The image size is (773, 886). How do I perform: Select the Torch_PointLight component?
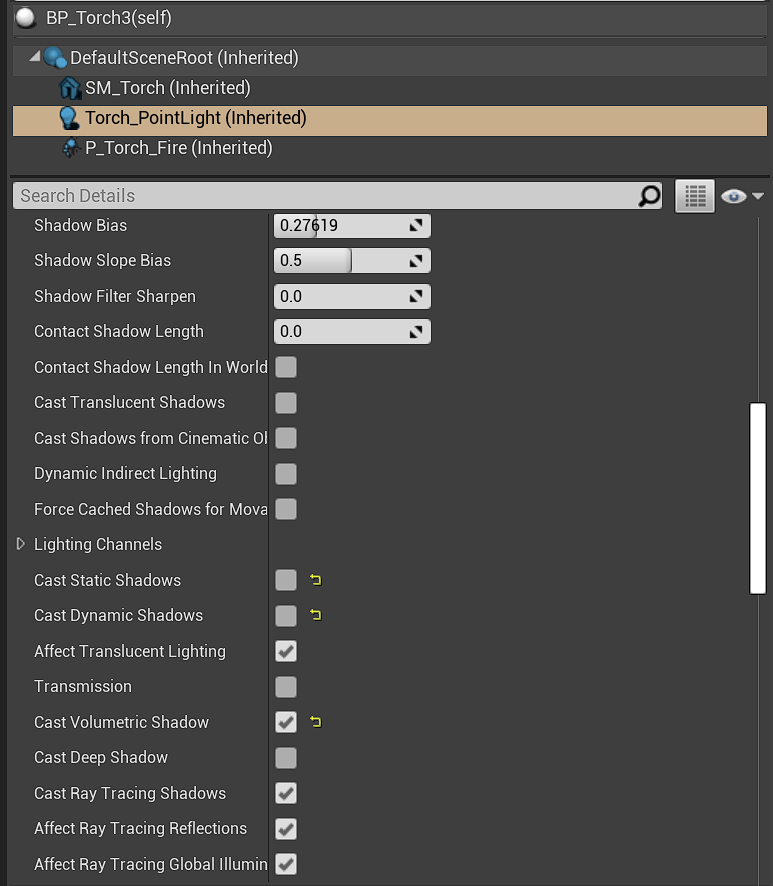195,118
